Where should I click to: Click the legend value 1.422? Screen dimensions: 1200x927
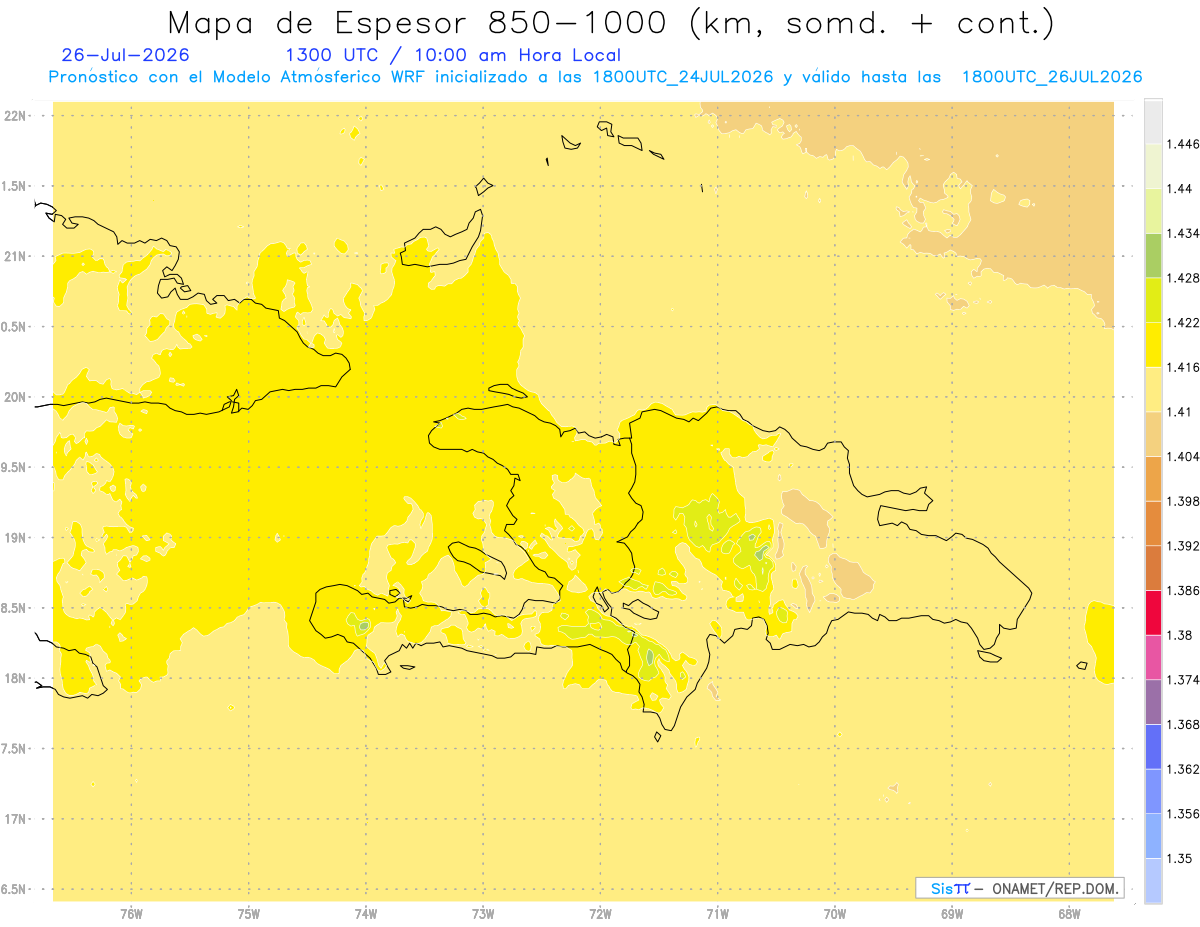(x=1183, y=323)
